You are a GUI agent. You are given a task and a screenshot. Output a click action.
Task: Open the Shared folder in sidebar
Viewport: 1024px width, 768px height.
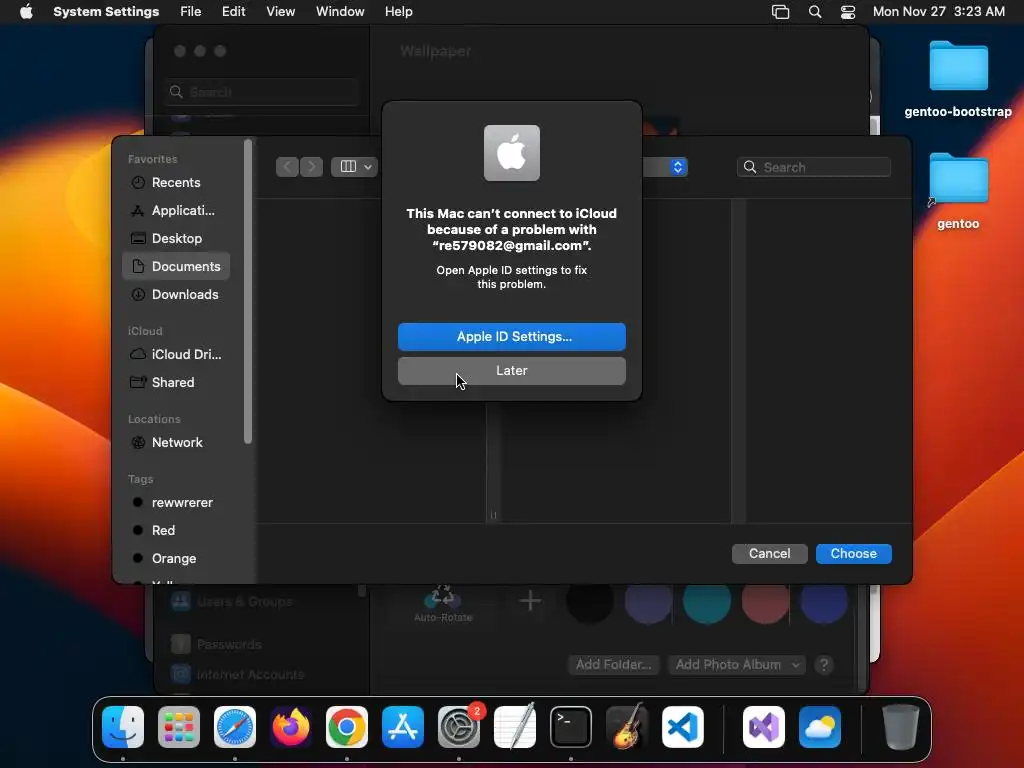(x=176, y=383)
